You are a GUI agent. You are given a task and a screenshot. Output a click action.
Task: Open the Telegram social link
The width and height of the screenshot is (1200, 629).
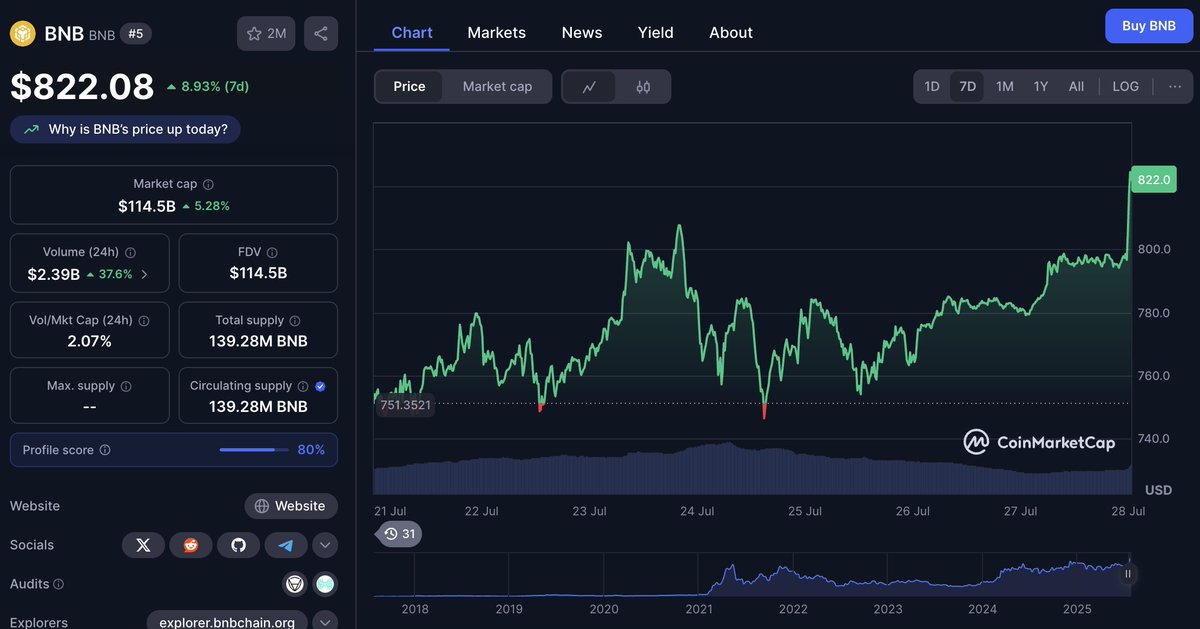pos(286,545)
